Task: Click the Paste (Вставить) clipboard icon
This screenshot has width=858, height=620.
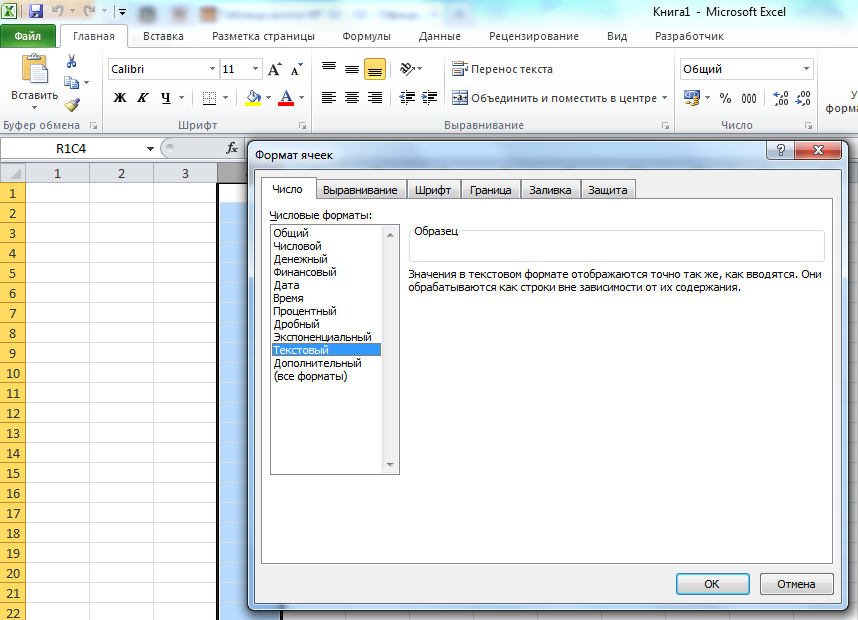Action: pyautogui.click(x=34, y=69)
